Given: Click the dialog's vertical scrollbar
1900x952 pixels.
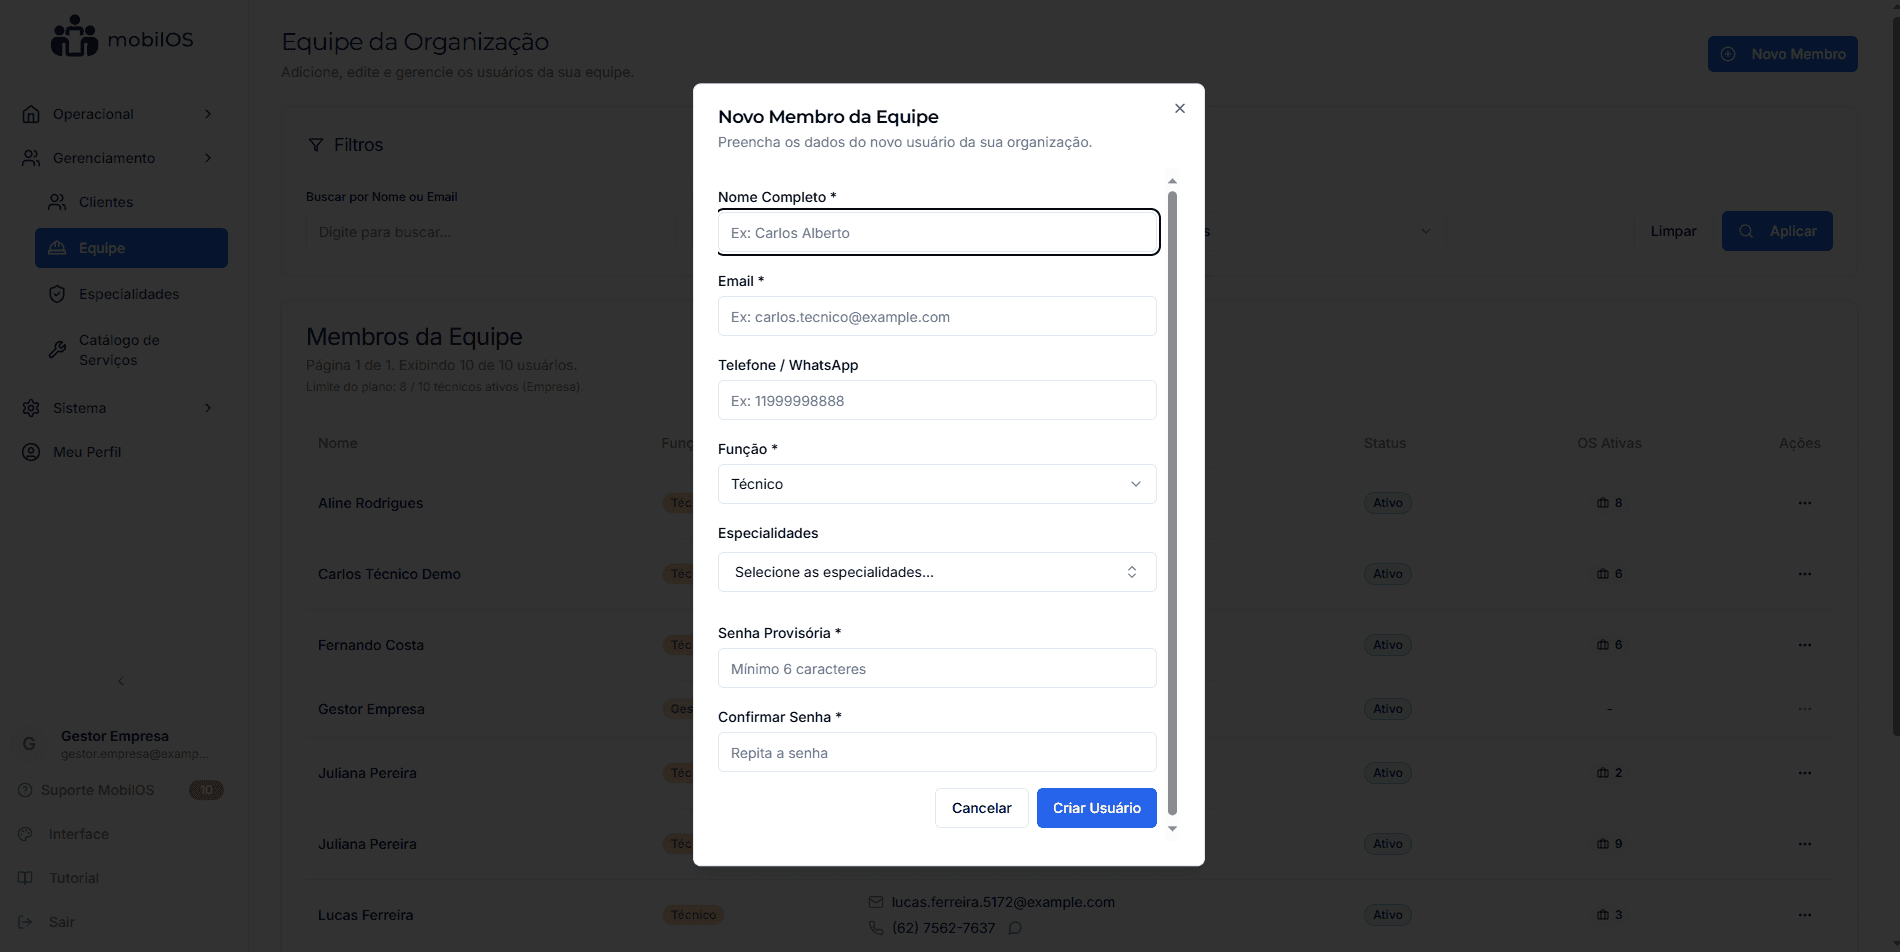Looking at the screenshot, I should (x=1172, y=500).
